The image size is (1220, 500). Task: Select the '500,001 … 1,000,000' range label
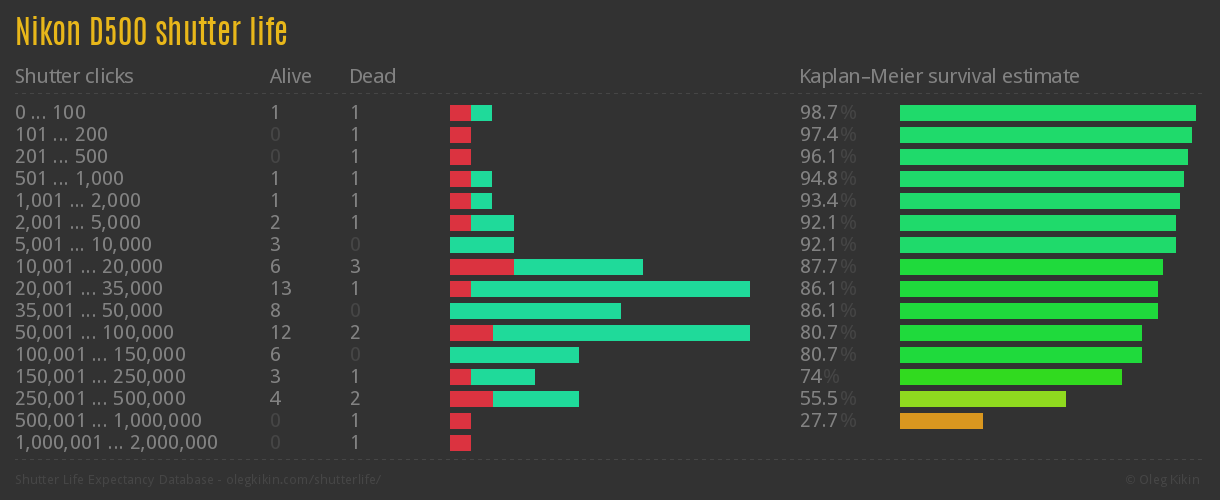108,421
